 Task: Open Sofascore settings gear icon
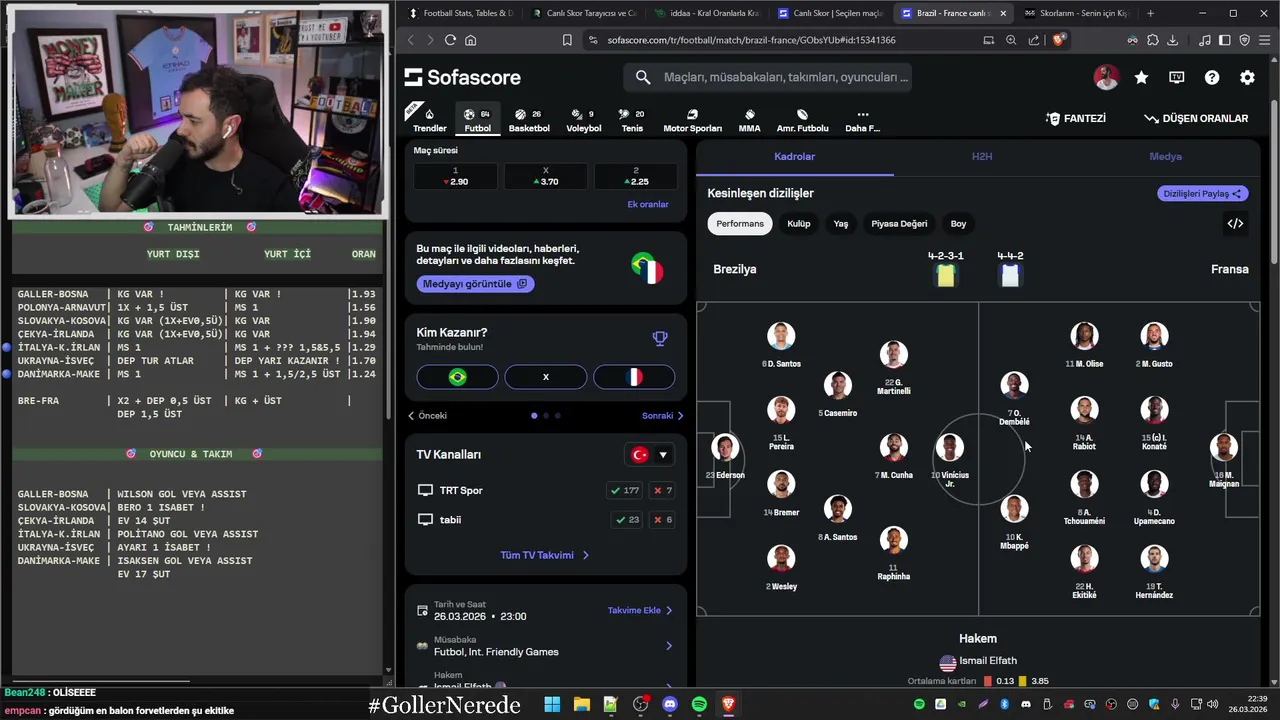(1247, 77)
